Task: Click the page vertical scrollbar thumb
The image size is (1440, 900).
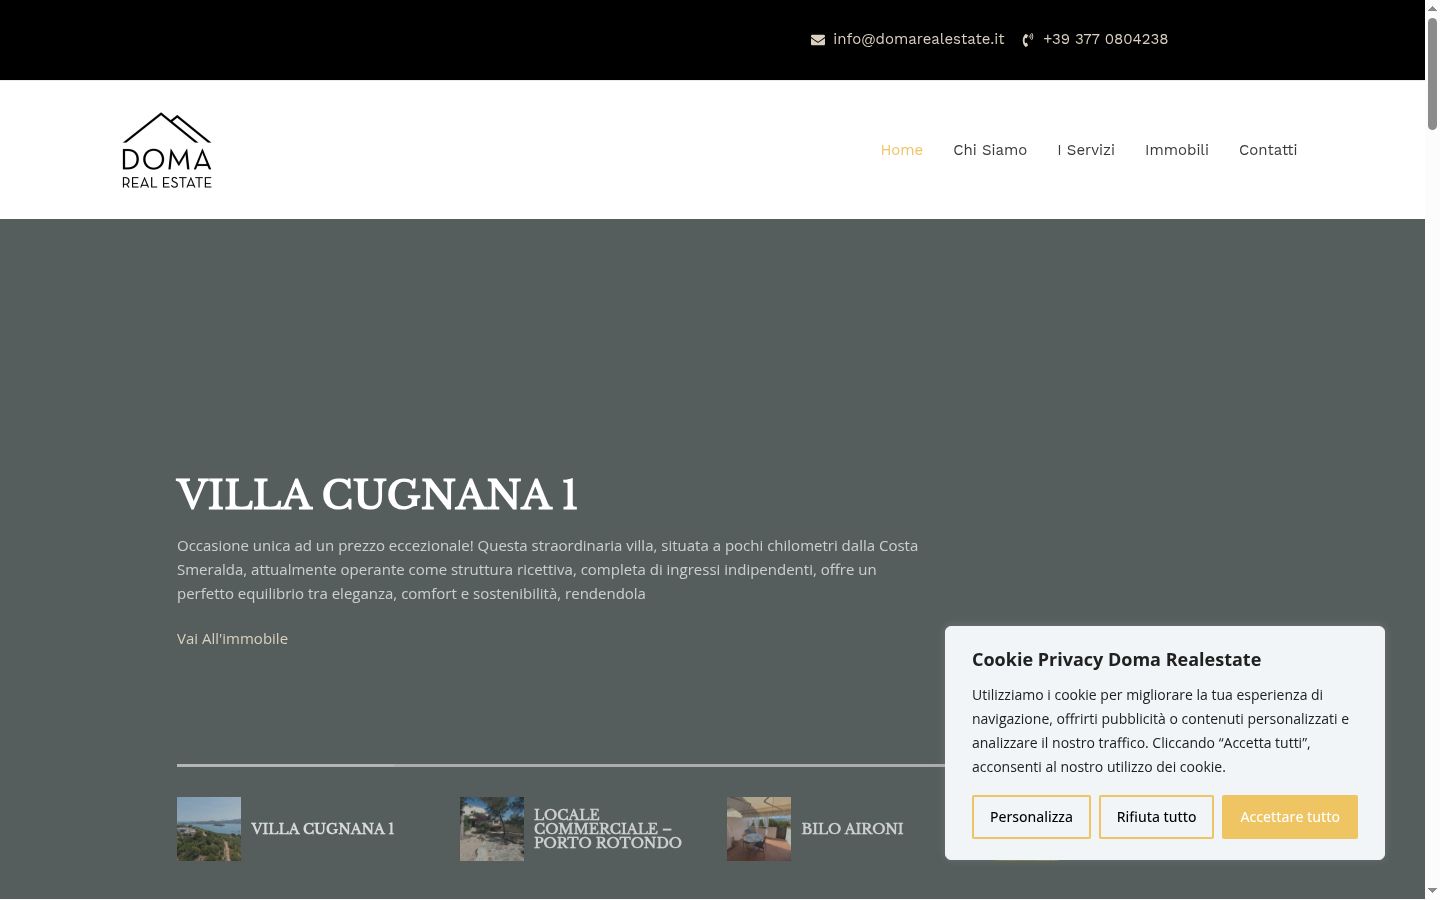Action: 1432,73
